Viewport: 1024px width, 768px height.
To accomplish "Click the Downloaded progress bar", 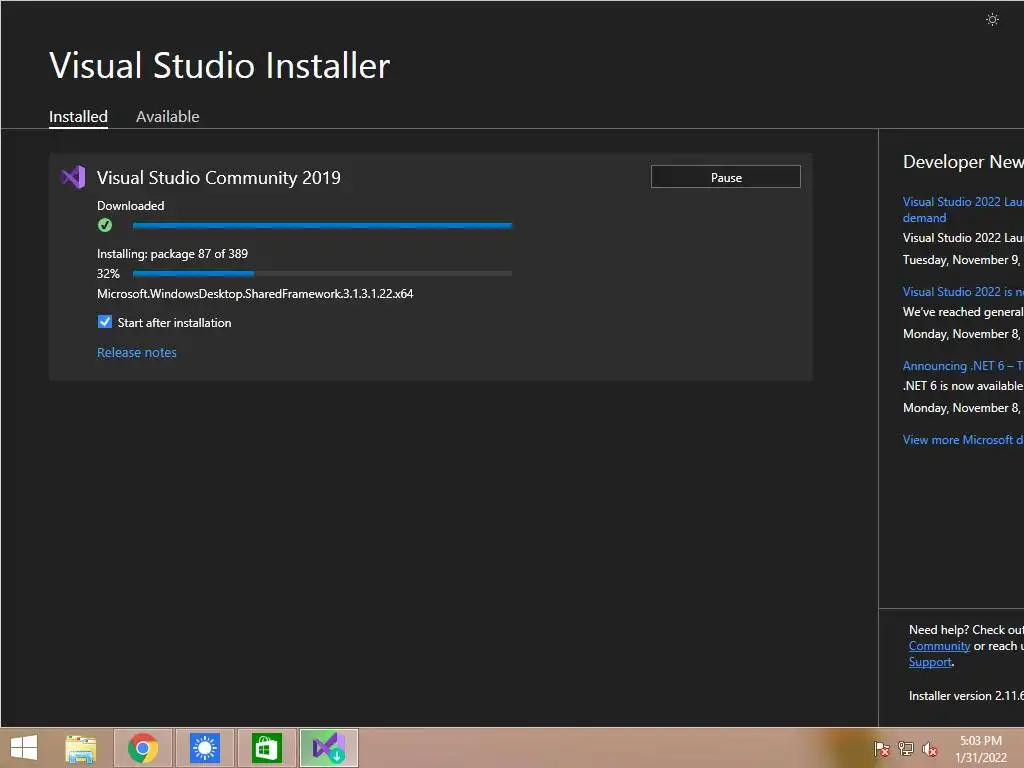I will pos(323,225).
